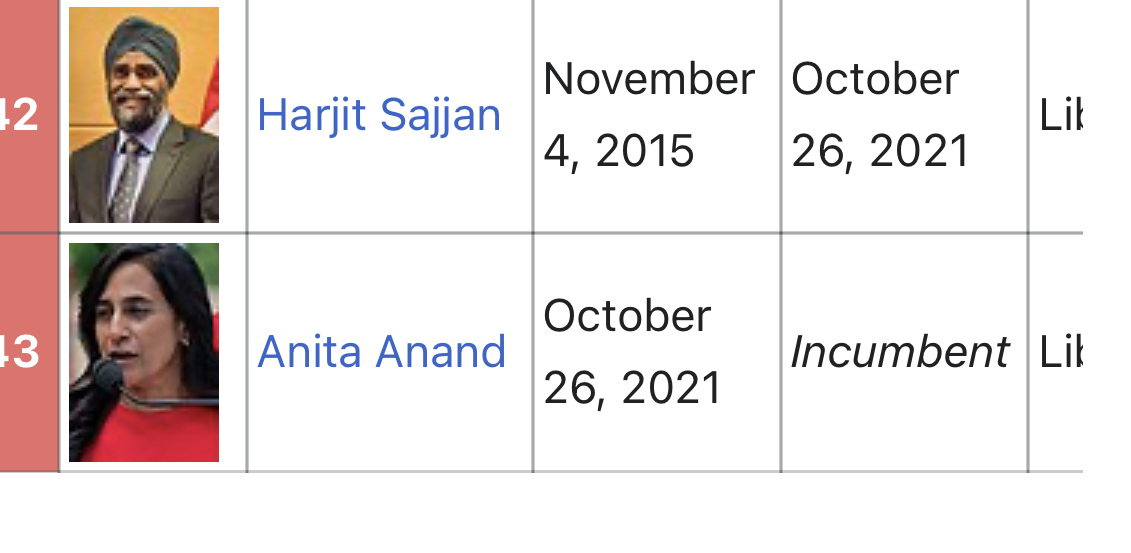This screenshot has height=553, width=1131.
Task: Follow the Anita Anand link
Action: 382,352
